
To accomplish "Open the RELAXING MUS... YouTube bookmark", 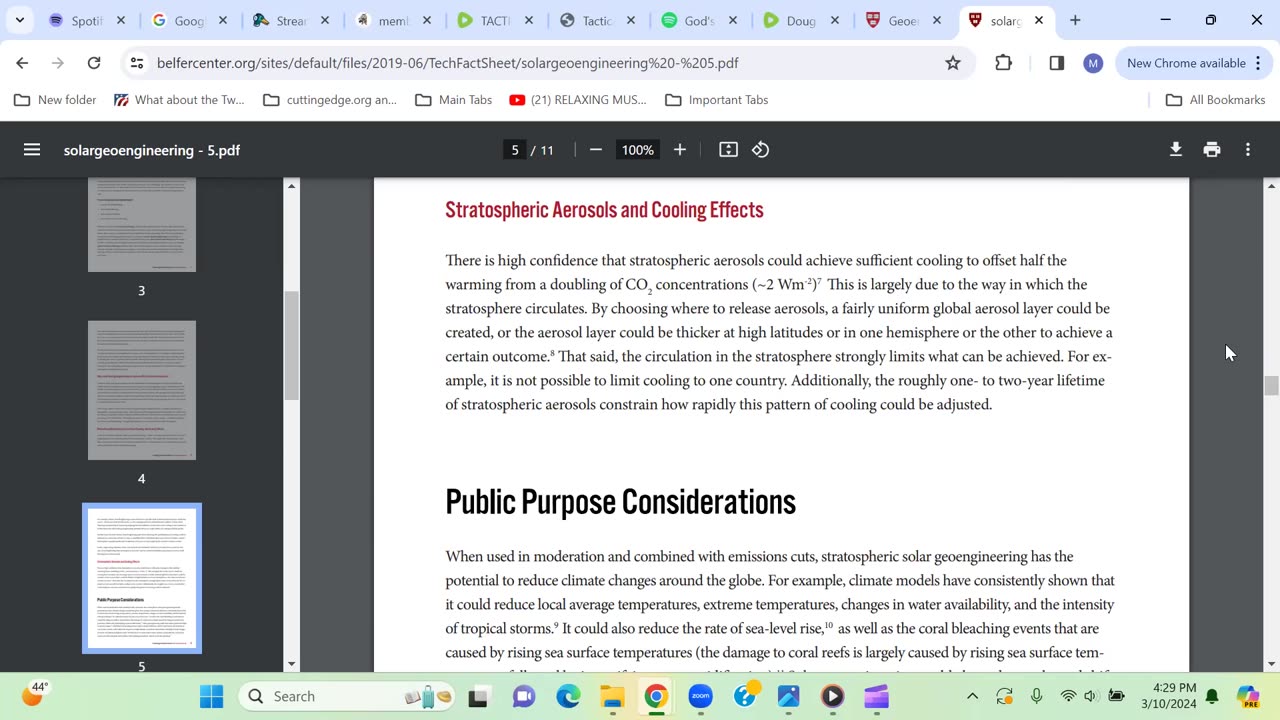I will pos(578,100).
